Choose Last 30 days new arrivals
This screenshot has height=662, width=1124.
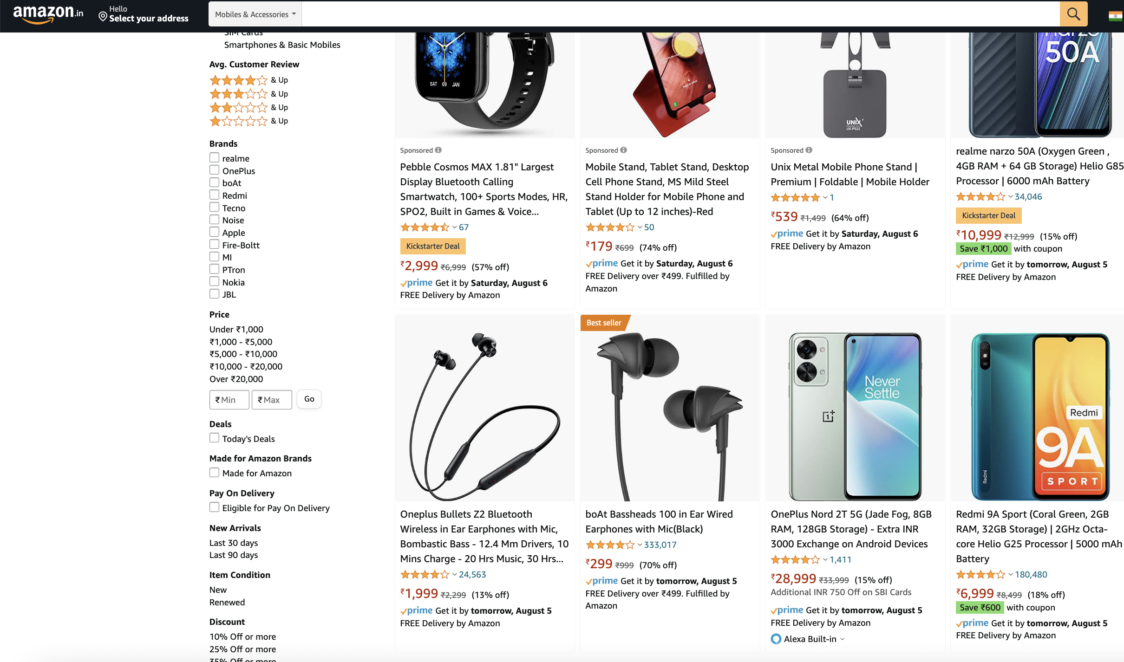(x=234, y=543)
